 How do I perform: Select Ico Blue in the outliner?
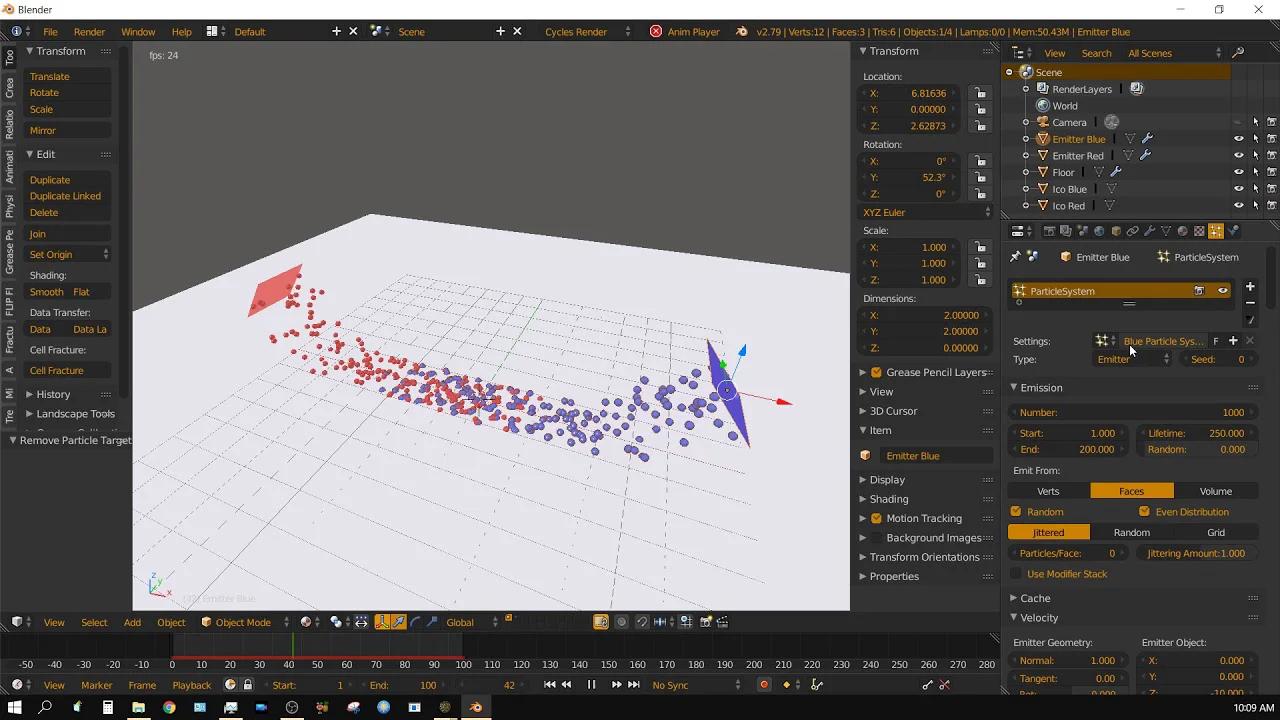tap(1069, 188)
